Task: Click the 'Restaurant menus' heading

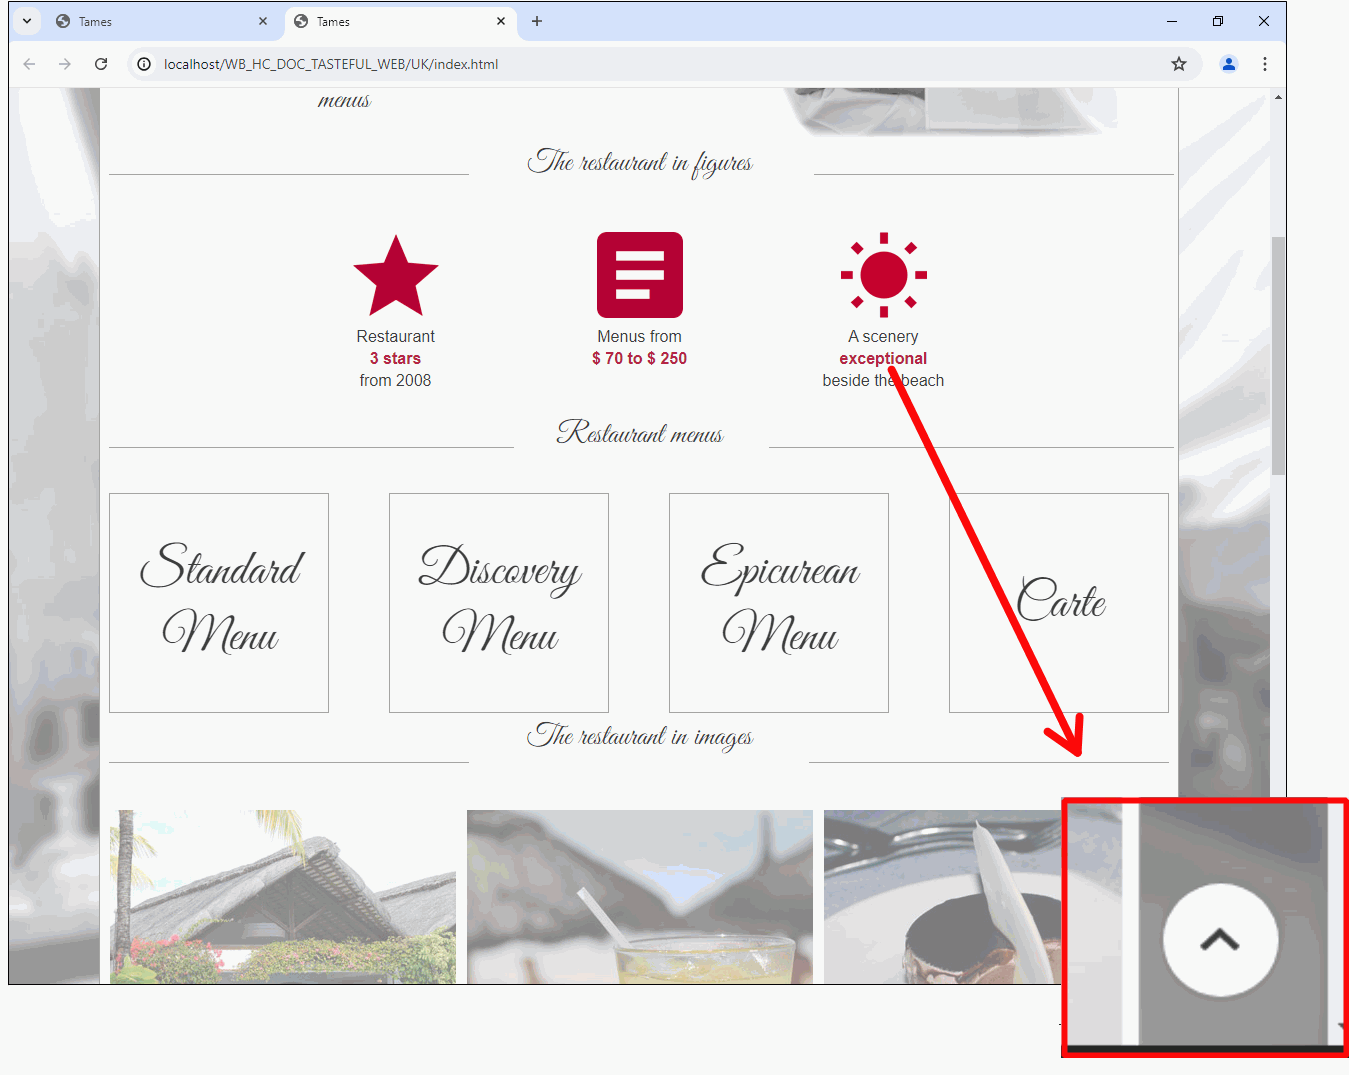Action: pyautogui.click(x=640, y=432)
